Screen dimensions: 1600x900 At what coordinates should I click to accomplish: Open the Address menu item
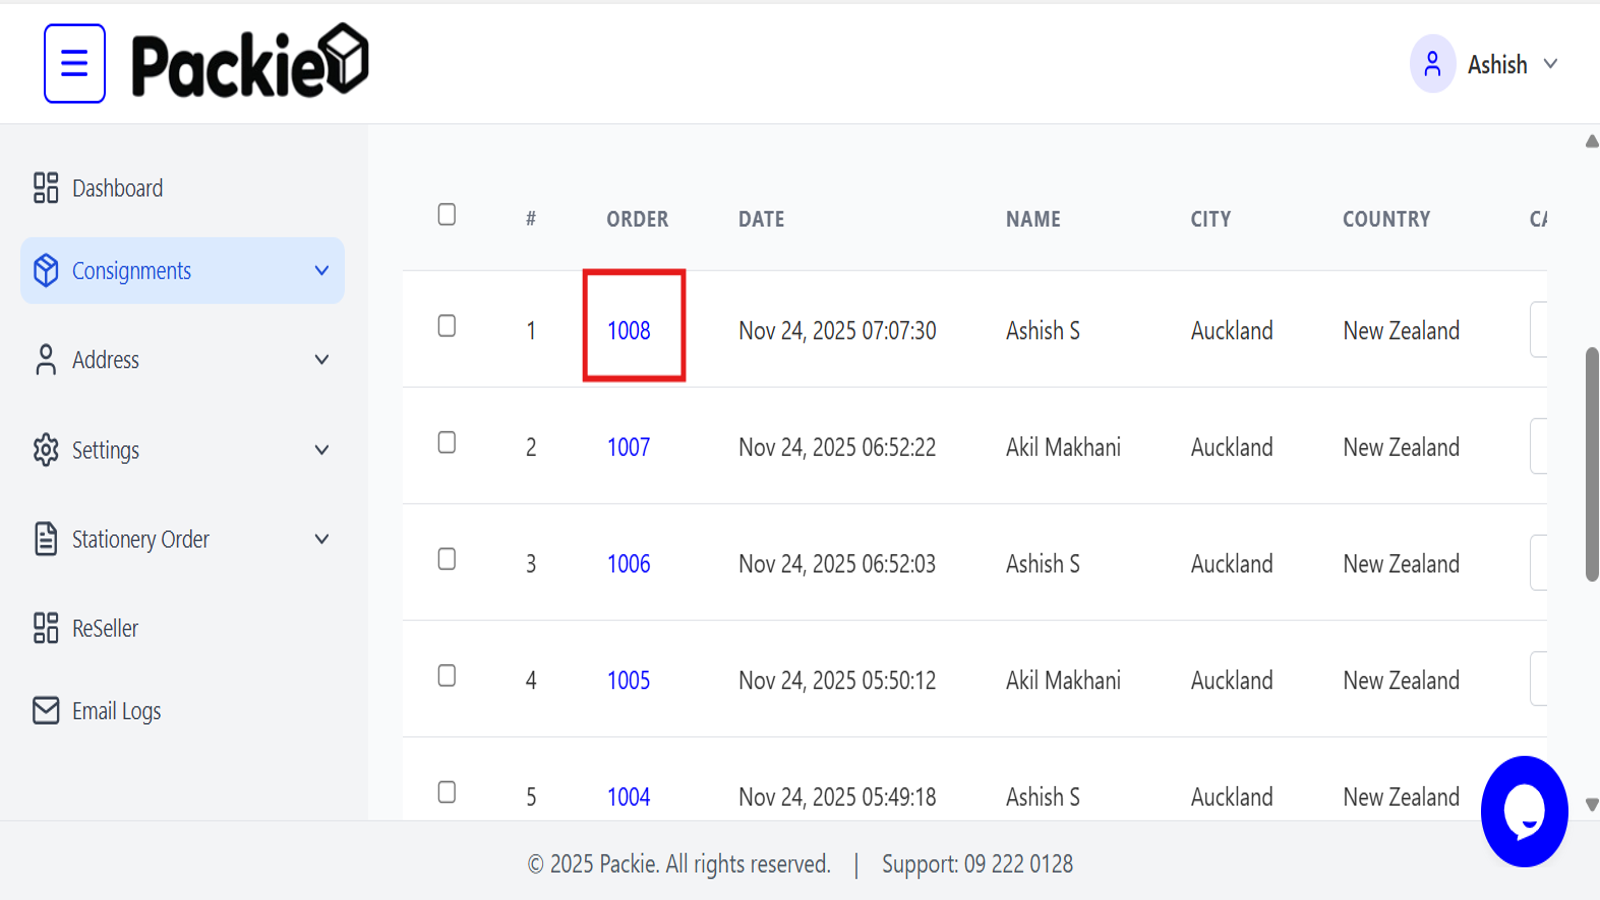coord(105,360)
